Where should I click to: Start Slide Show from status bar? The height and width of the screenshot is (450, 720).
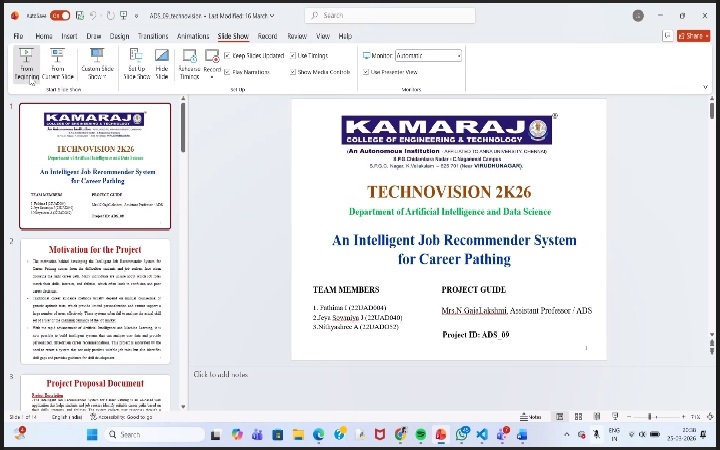pos(615,416)
